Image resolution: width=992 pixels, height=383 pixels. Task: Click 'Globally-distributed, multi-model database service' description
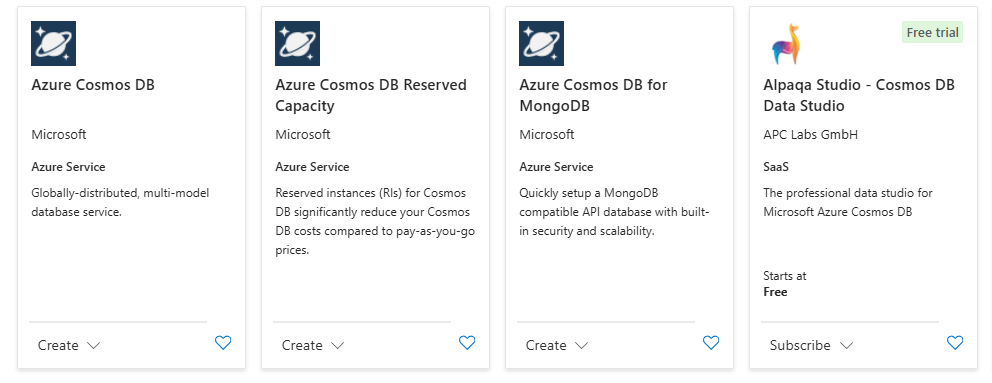click(120, 202)
